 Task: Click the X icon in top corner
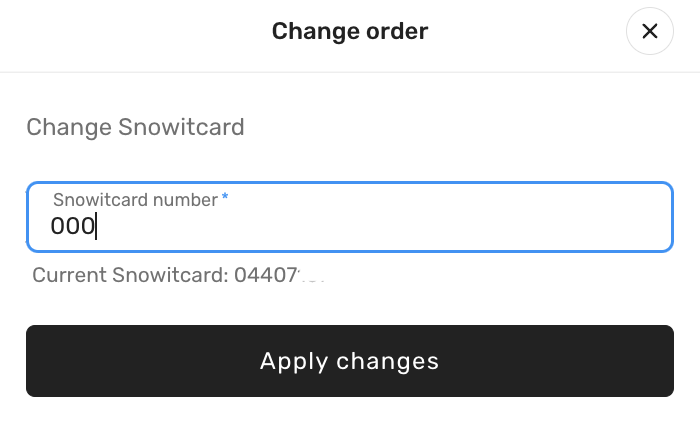pos(650,31)
